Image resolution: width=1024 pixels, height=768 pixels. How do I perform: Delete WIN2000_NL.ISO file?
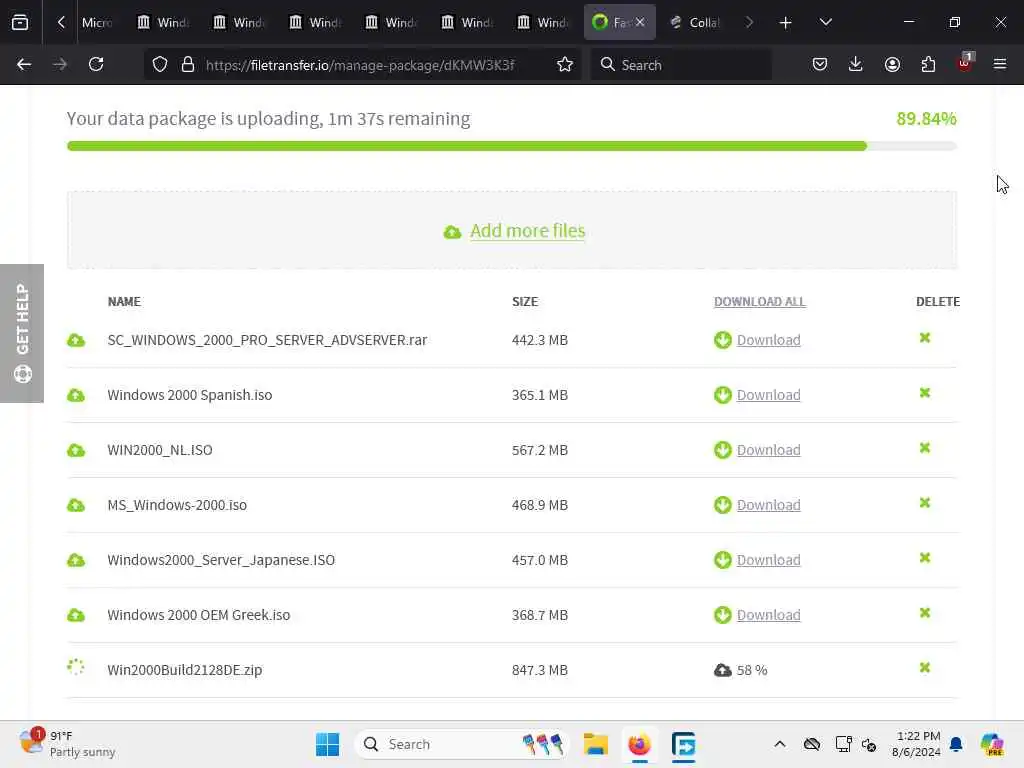click(x=925, y=447)
